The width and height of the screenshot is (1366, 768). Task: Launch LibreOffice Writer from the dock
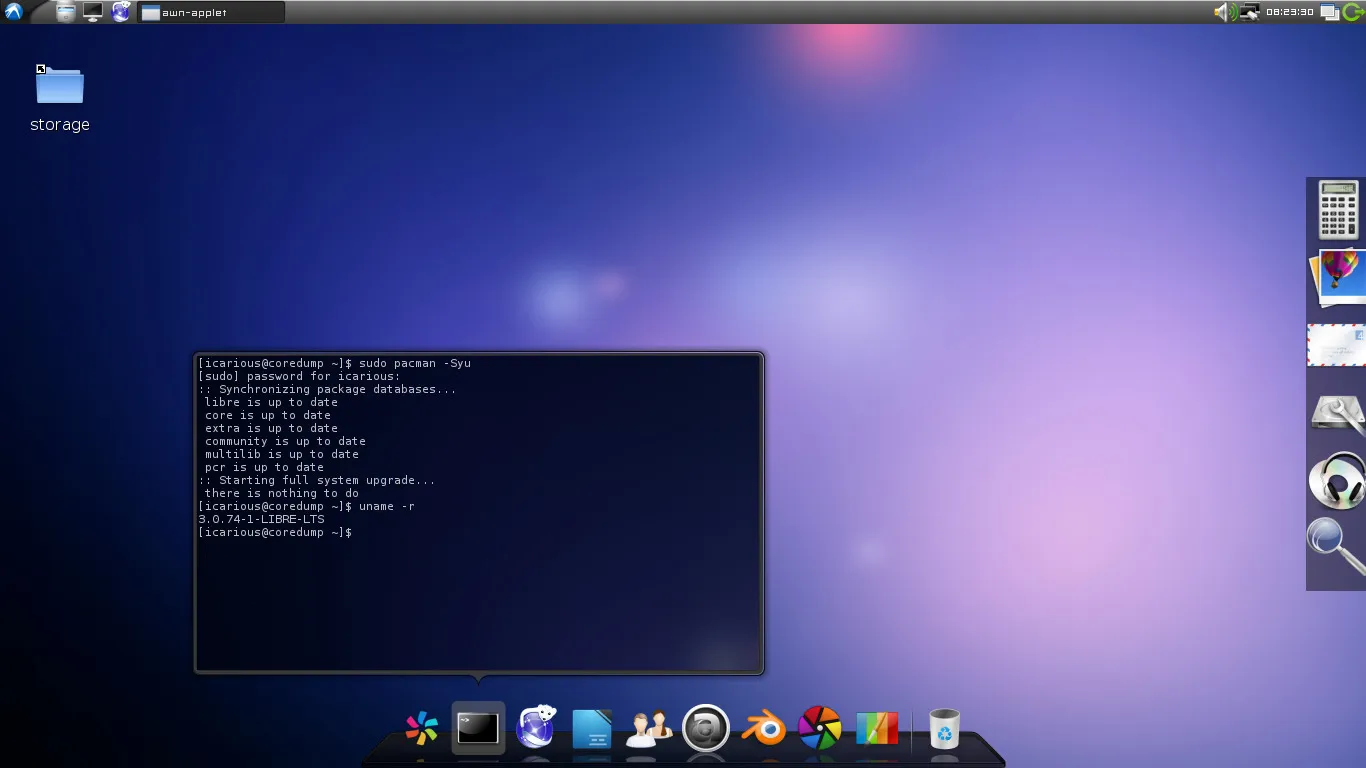pos(591,729)
